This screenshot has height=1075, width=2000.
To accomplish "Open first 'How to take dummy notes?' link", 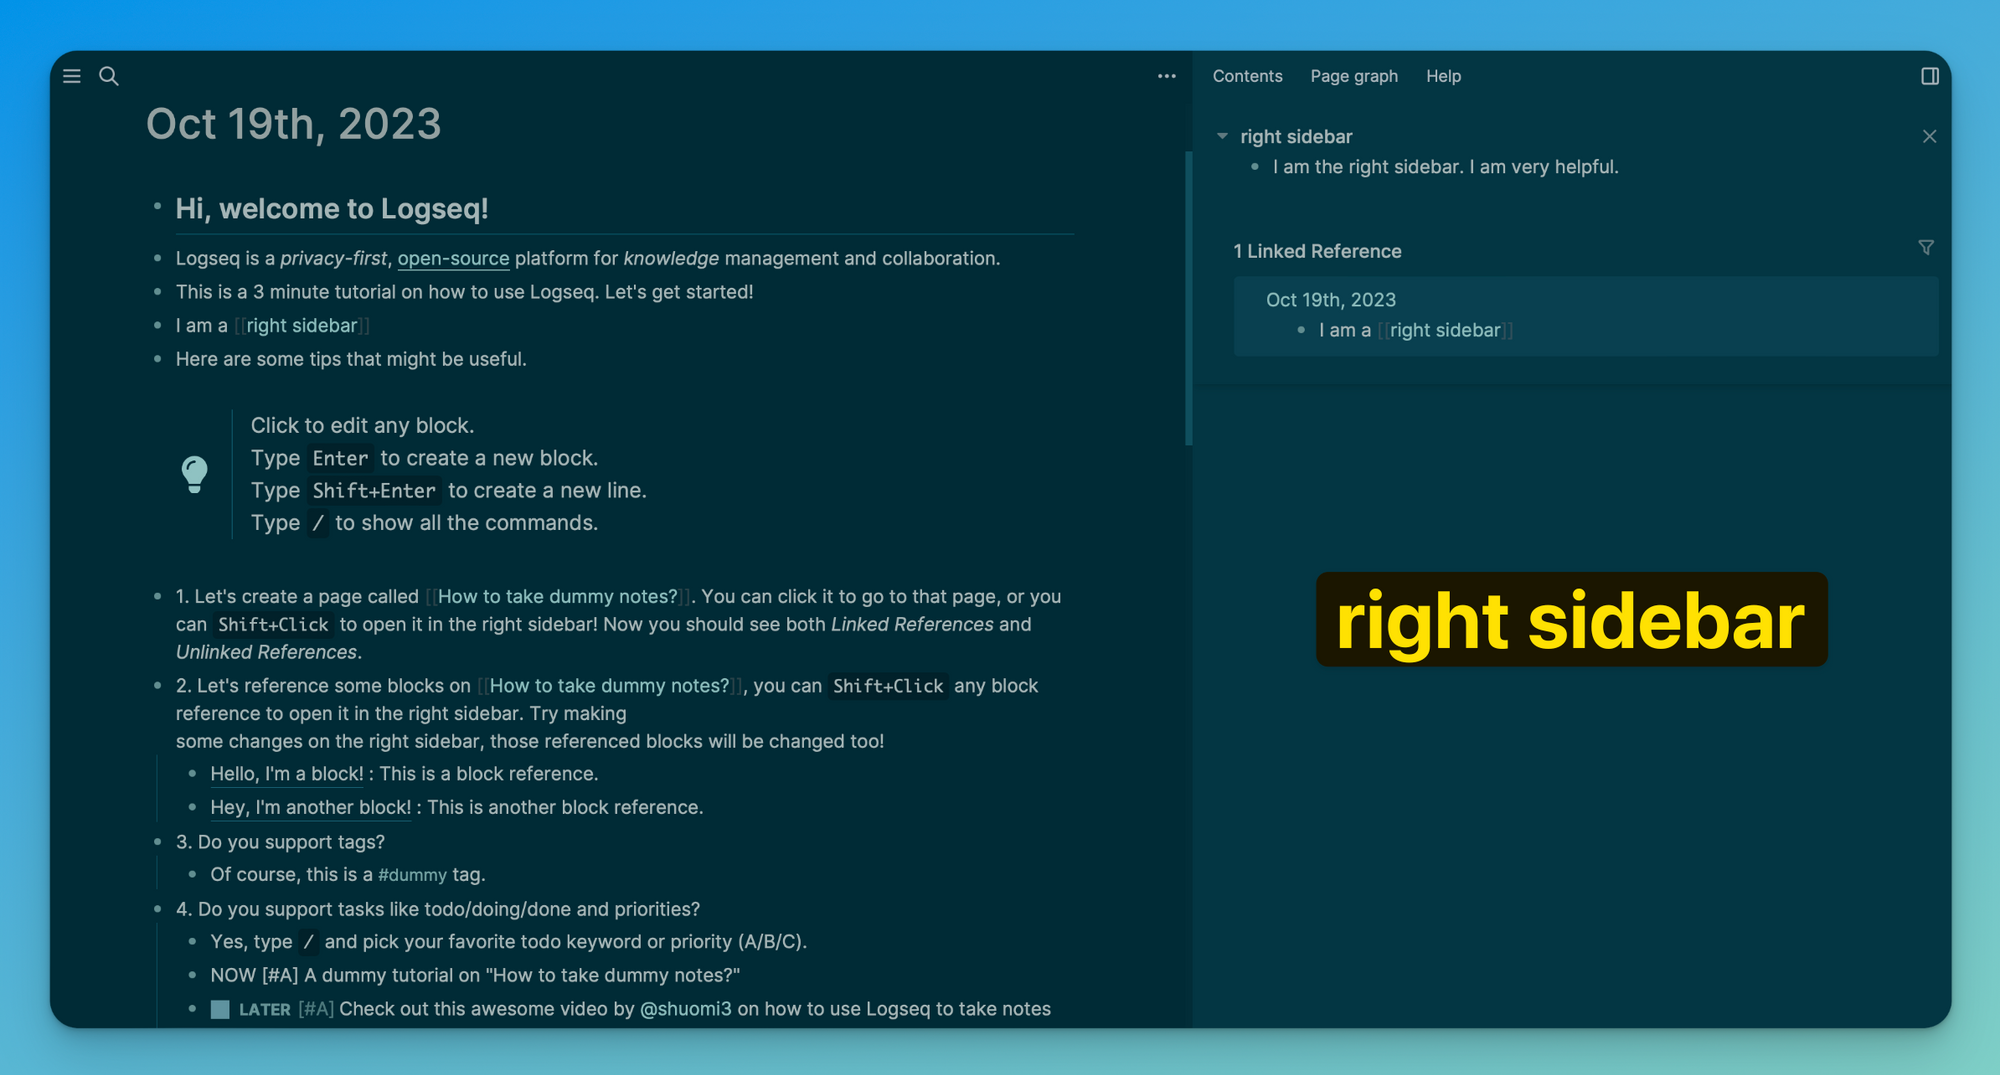I will (x=558, y=596).
